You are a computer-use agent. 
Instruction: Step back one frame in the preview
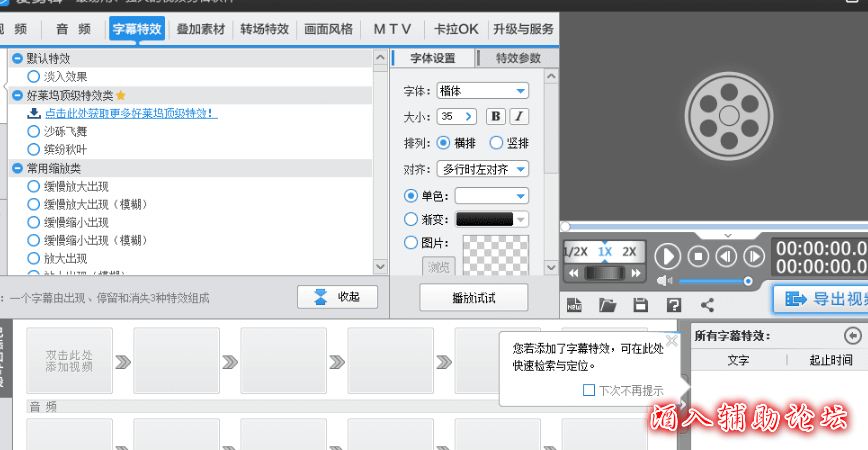(x=726, y=255)
